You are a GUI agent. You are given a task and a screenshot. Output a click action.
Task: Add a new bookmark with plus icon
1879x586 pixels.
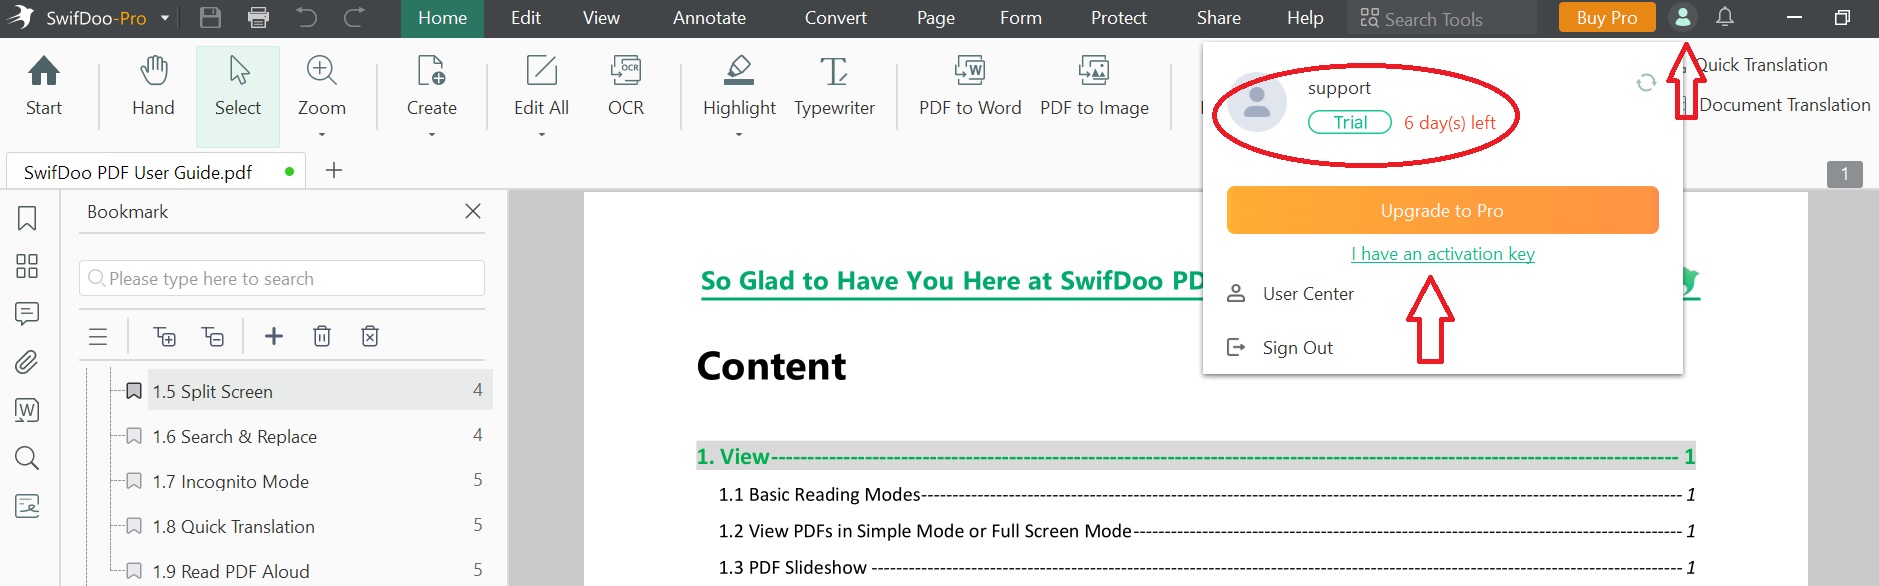pos(274,336)
